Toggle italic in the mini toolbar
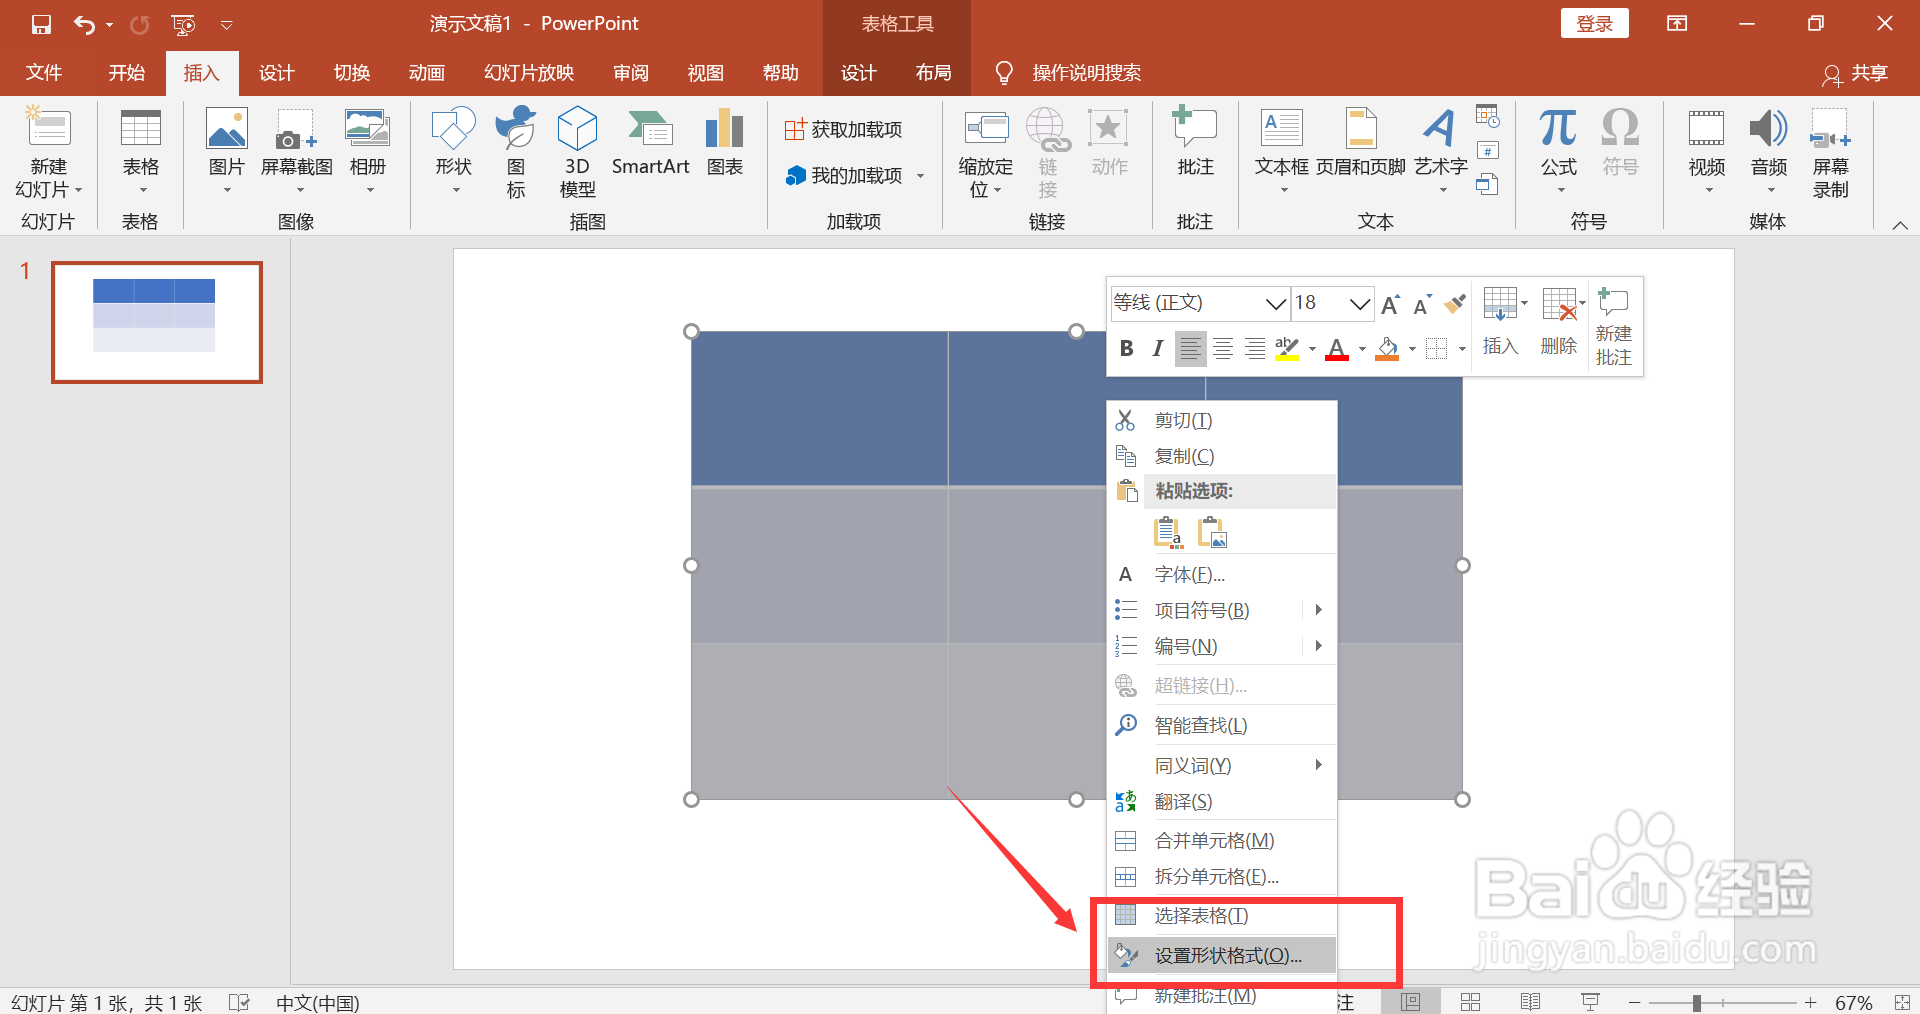This screenshot has height=1014, width=1920. [x=1158, y=349]
